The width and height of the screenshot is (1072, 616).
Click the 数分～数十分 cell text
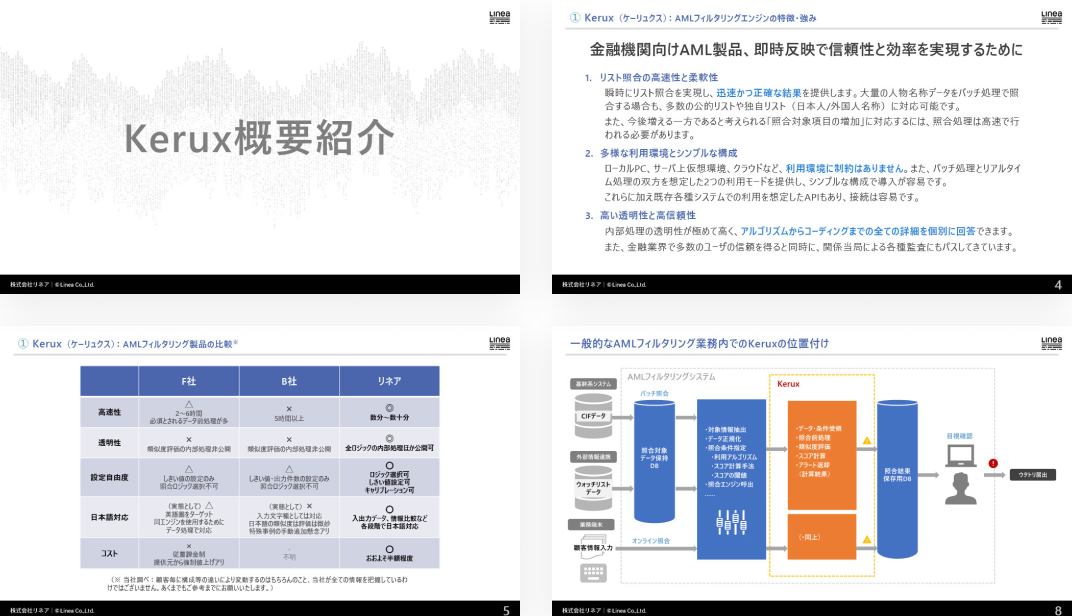click(390, 417)
